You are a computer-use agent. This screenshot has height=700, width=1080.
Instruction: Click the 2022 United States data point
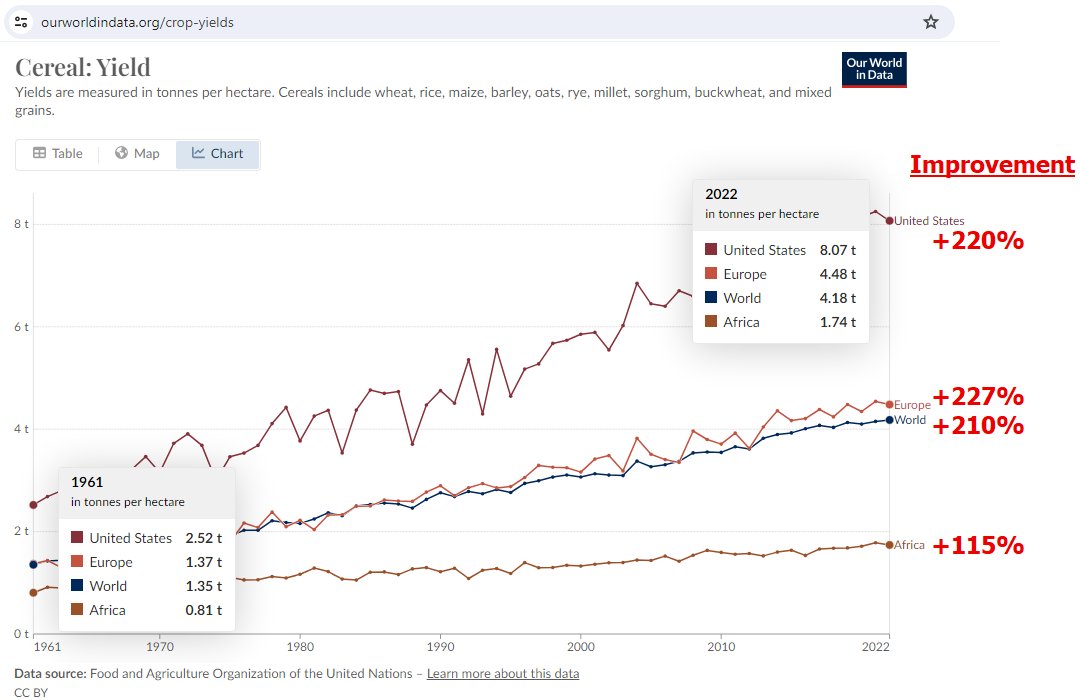coord(889,221)
